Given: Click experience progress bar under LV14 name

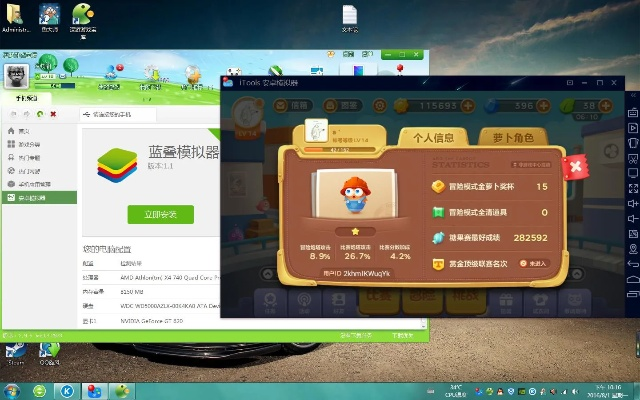Looking at the screenshot, I should [340, 150].
